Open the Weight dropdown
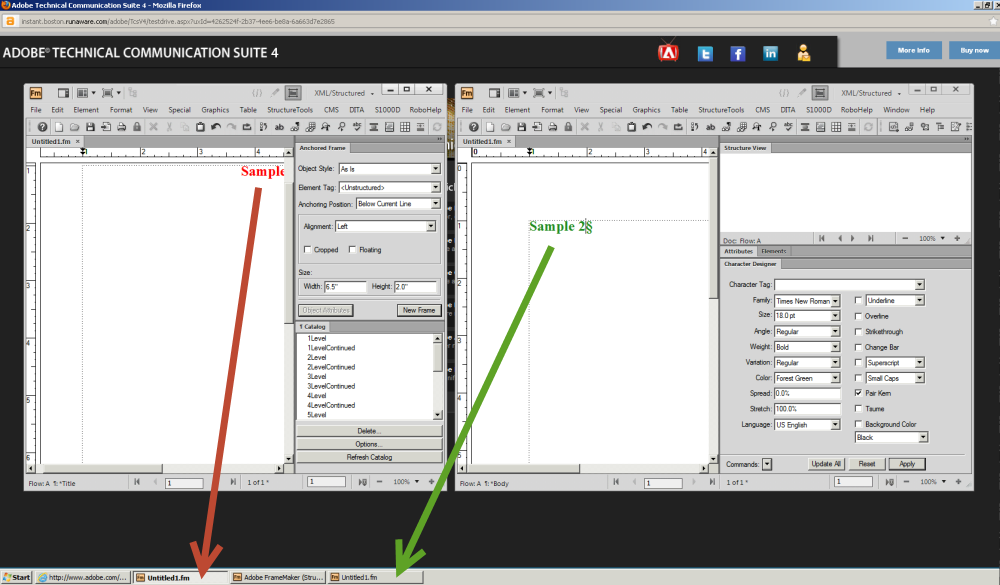This screenshot has width=1000, height=585. 835,347
